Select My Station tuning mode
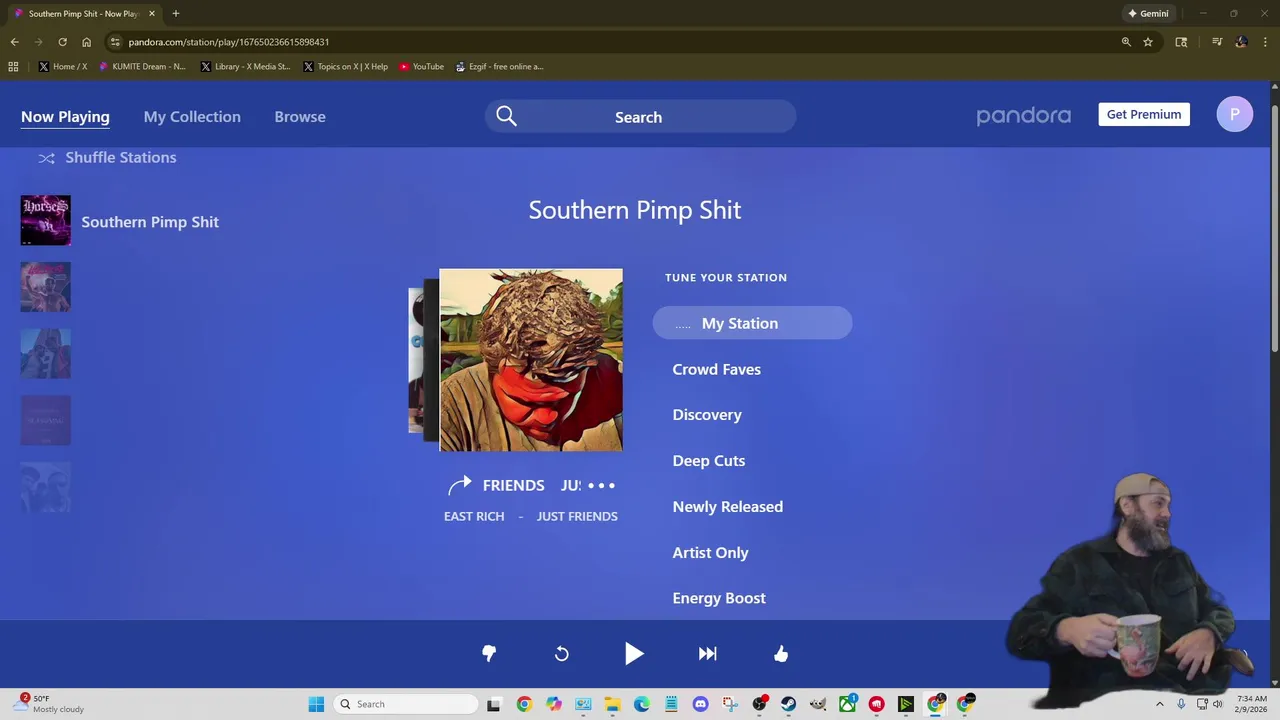The image size is (1280, 720). coord(752,323)
